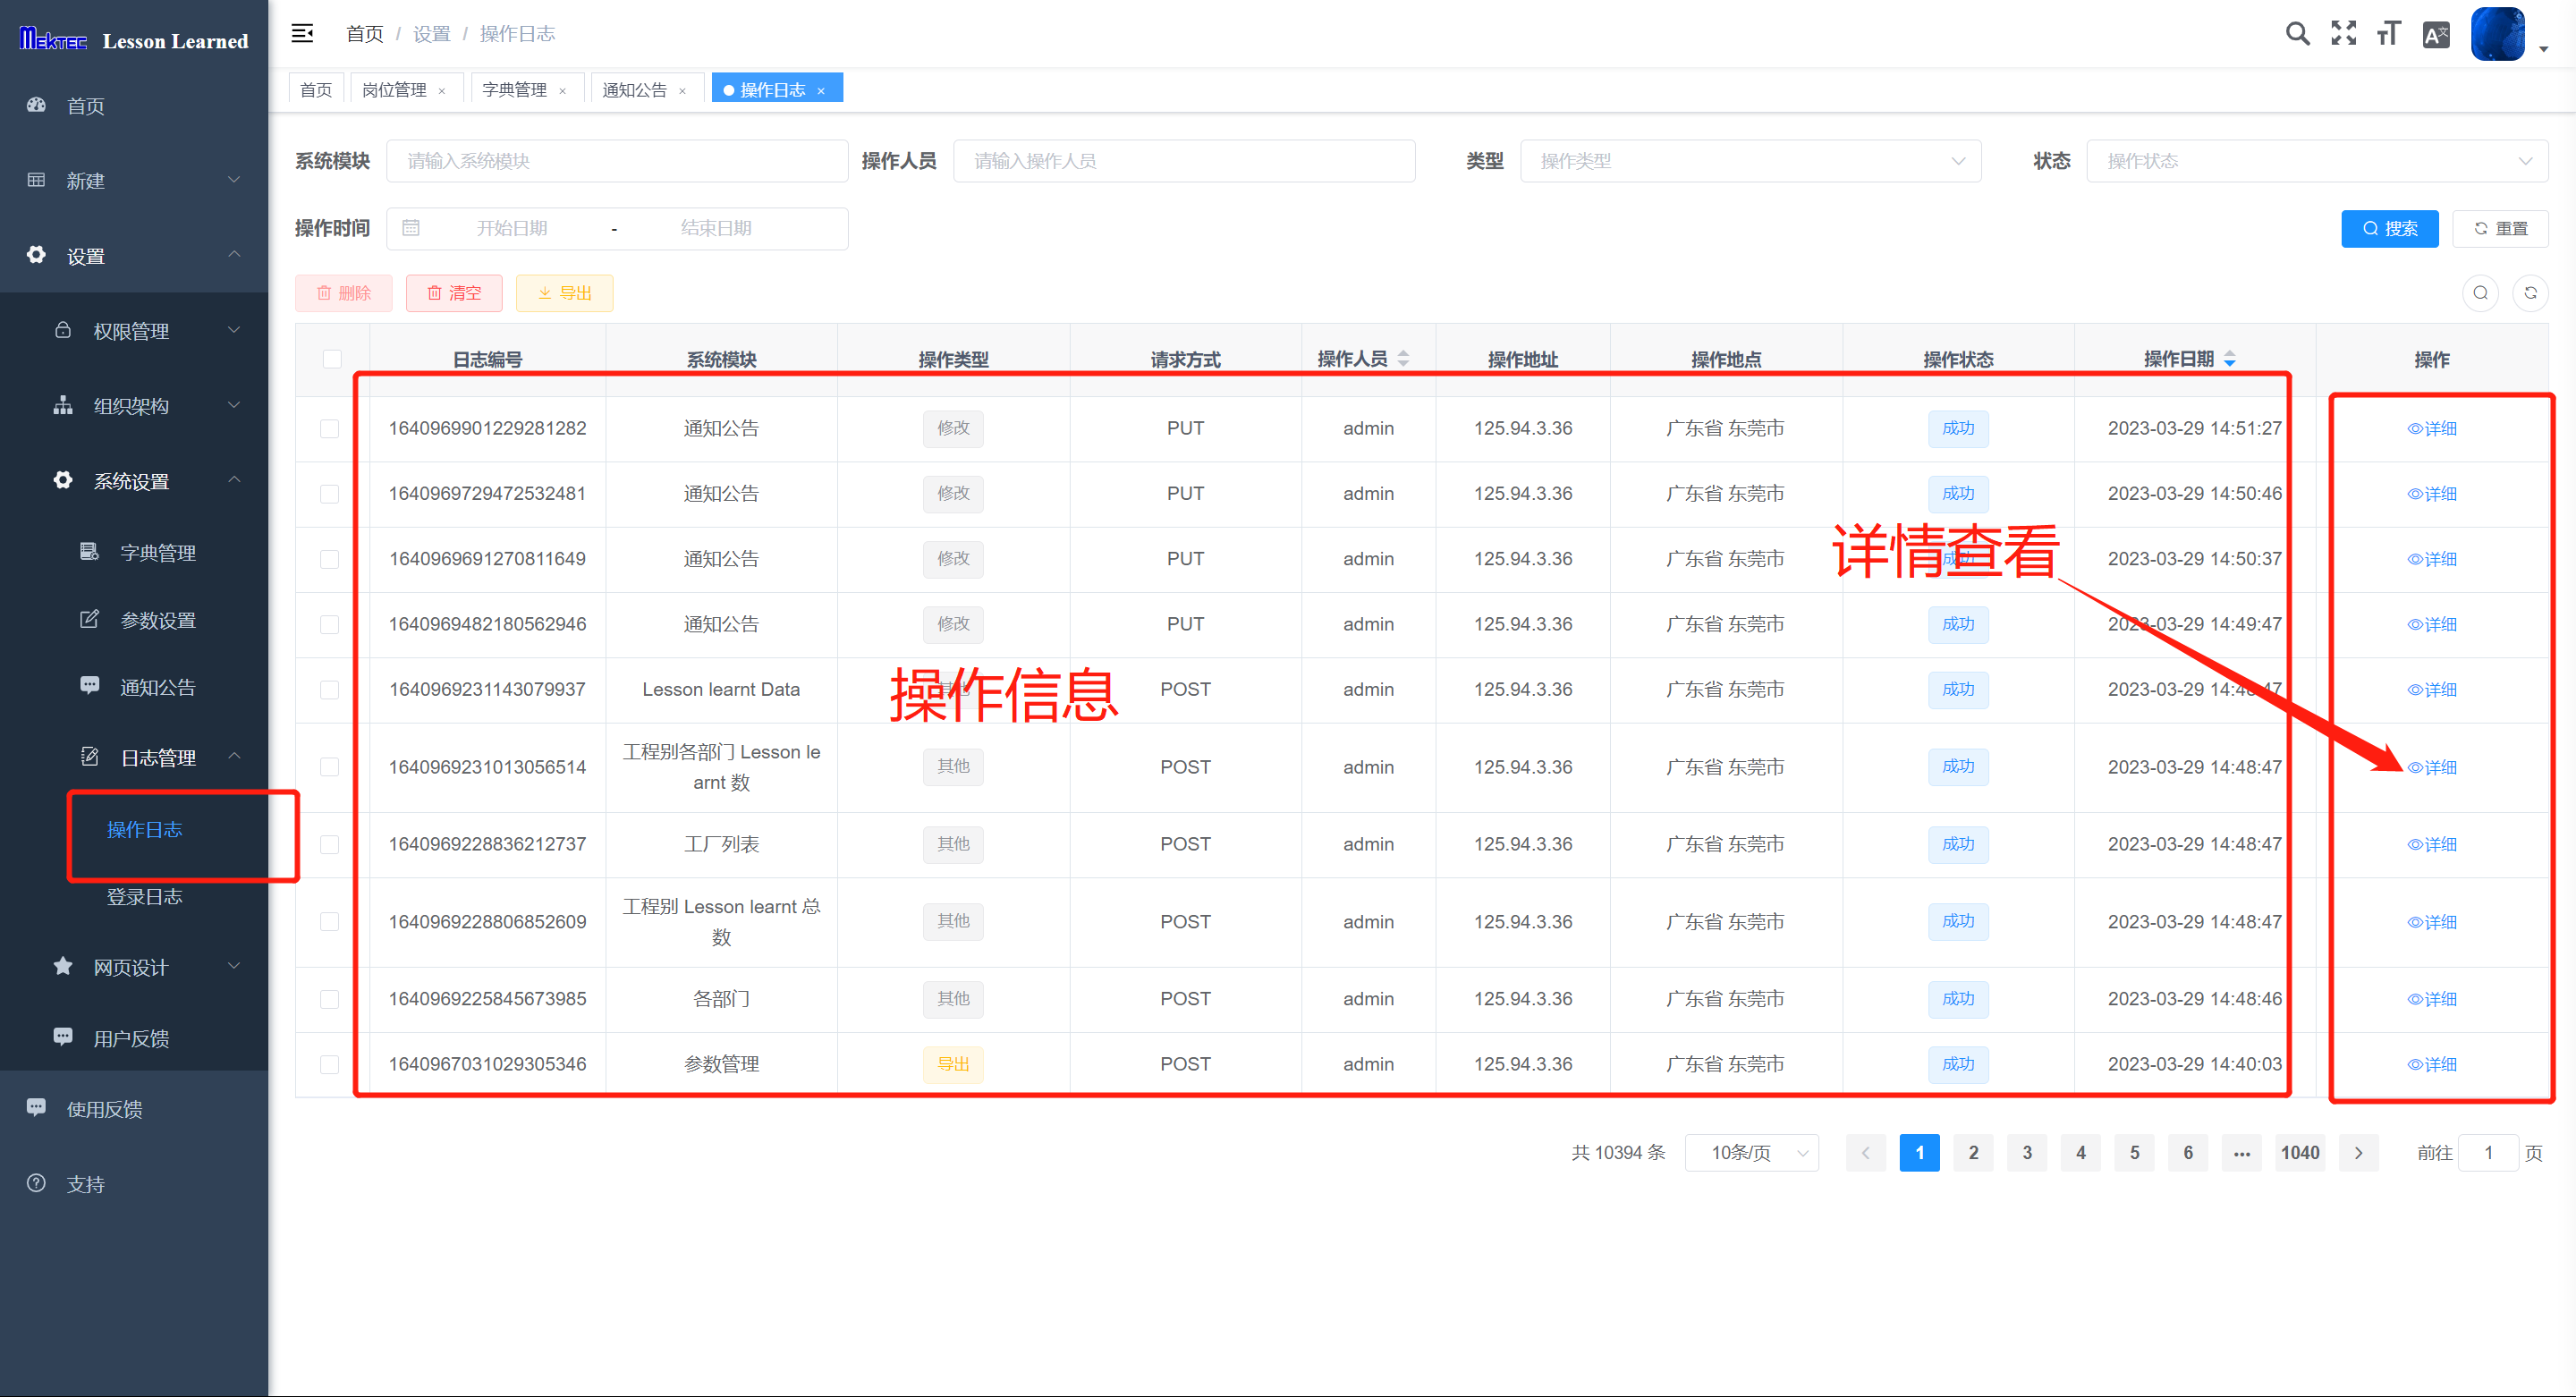2576x1397 pixels.
Task: Expand 网页设计 submenu
Action: click(x=135, y=967)
